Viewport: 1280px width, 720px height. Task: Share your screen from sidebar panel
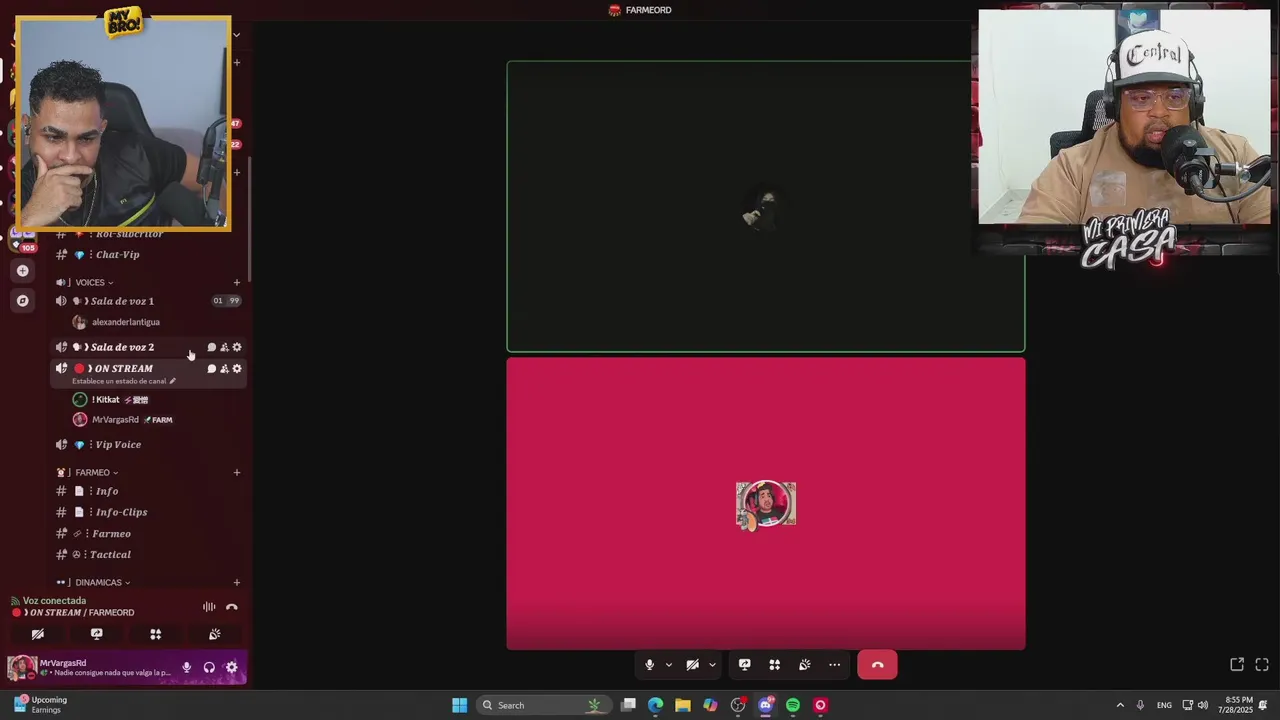97,634
